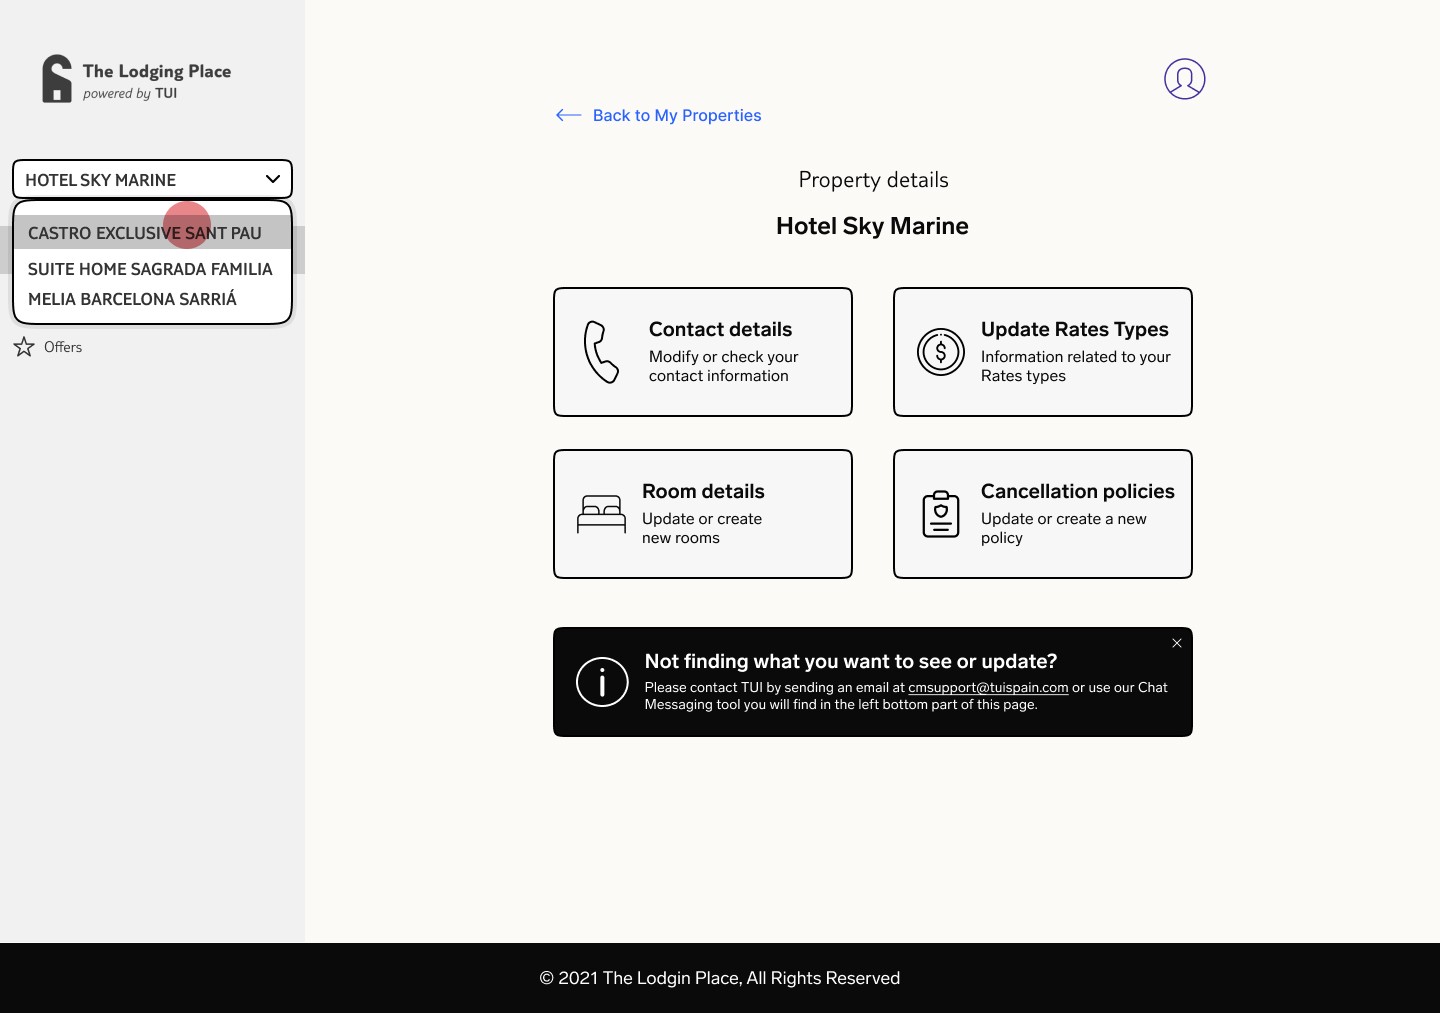Toggle the dropdown chevron arrow
1440x1013 pixels.
tap(272, 179)
